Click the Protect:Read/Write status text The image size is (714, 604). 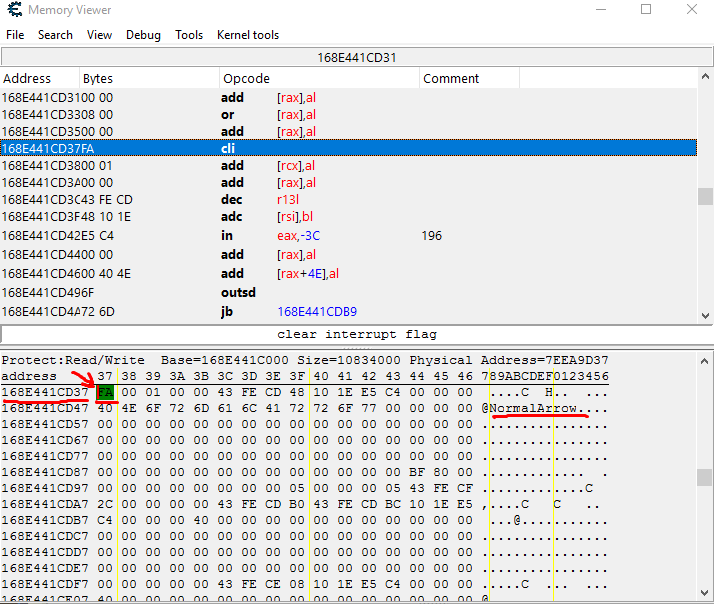73,360
